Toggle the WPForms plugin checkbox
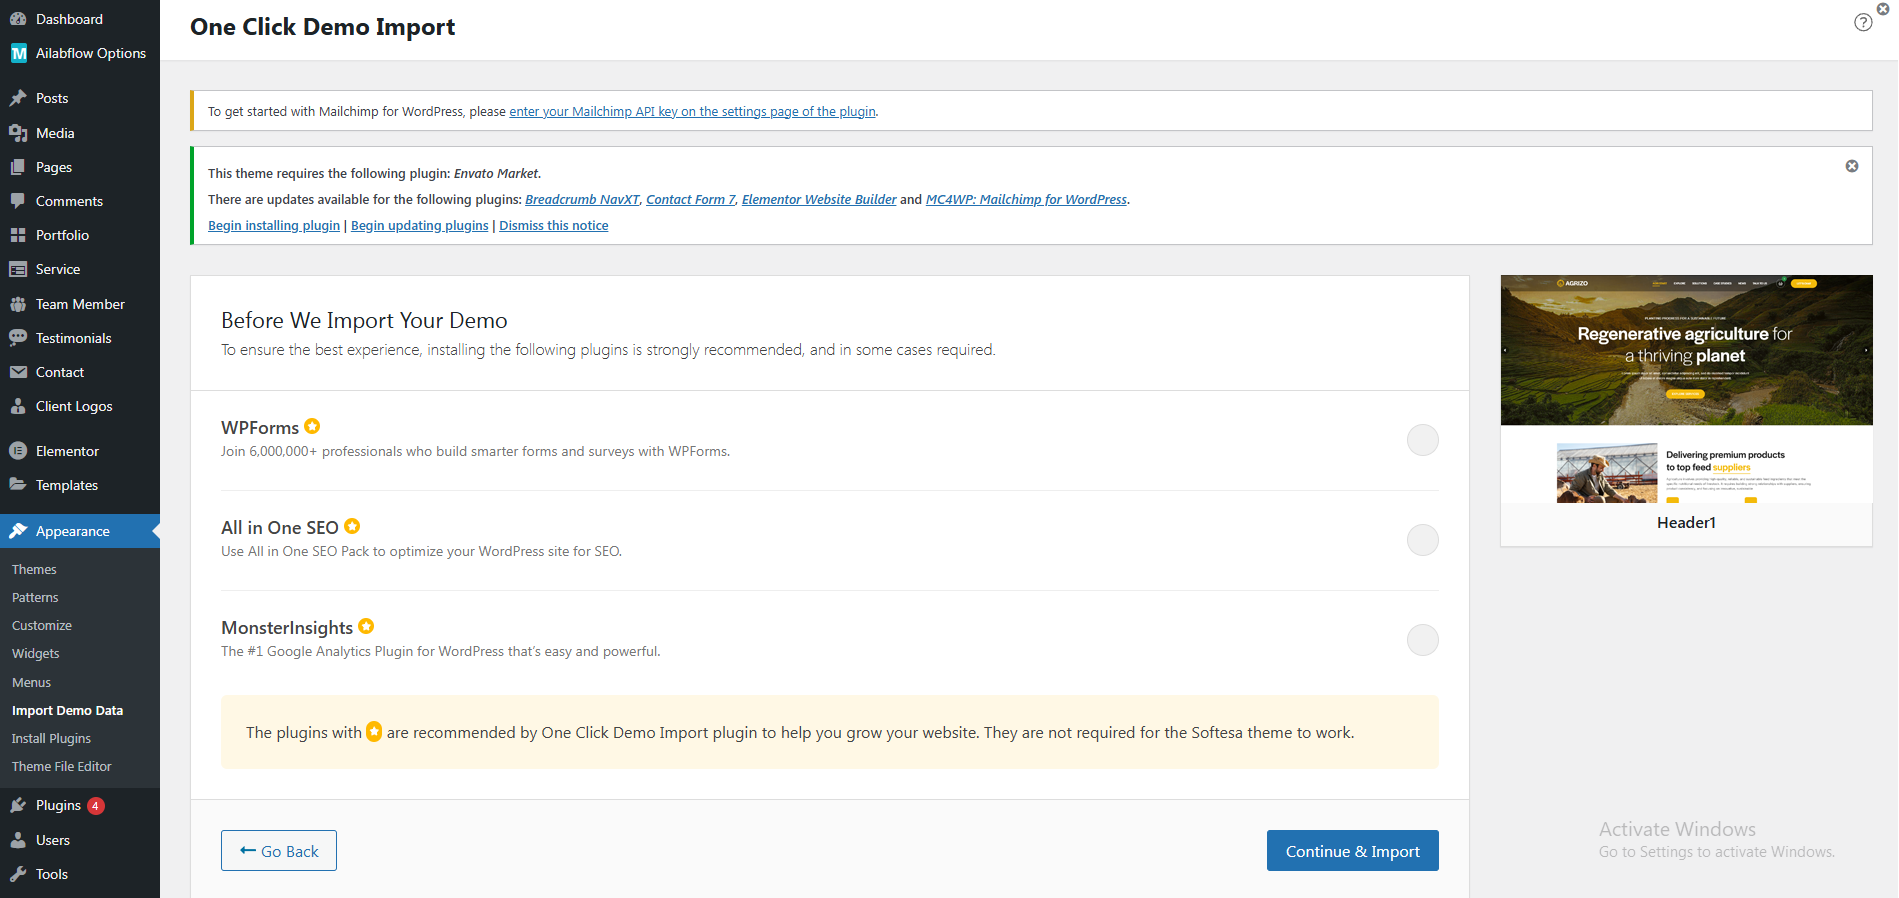The height and width of the screenshot is (898, 1899). point(1423,440)
